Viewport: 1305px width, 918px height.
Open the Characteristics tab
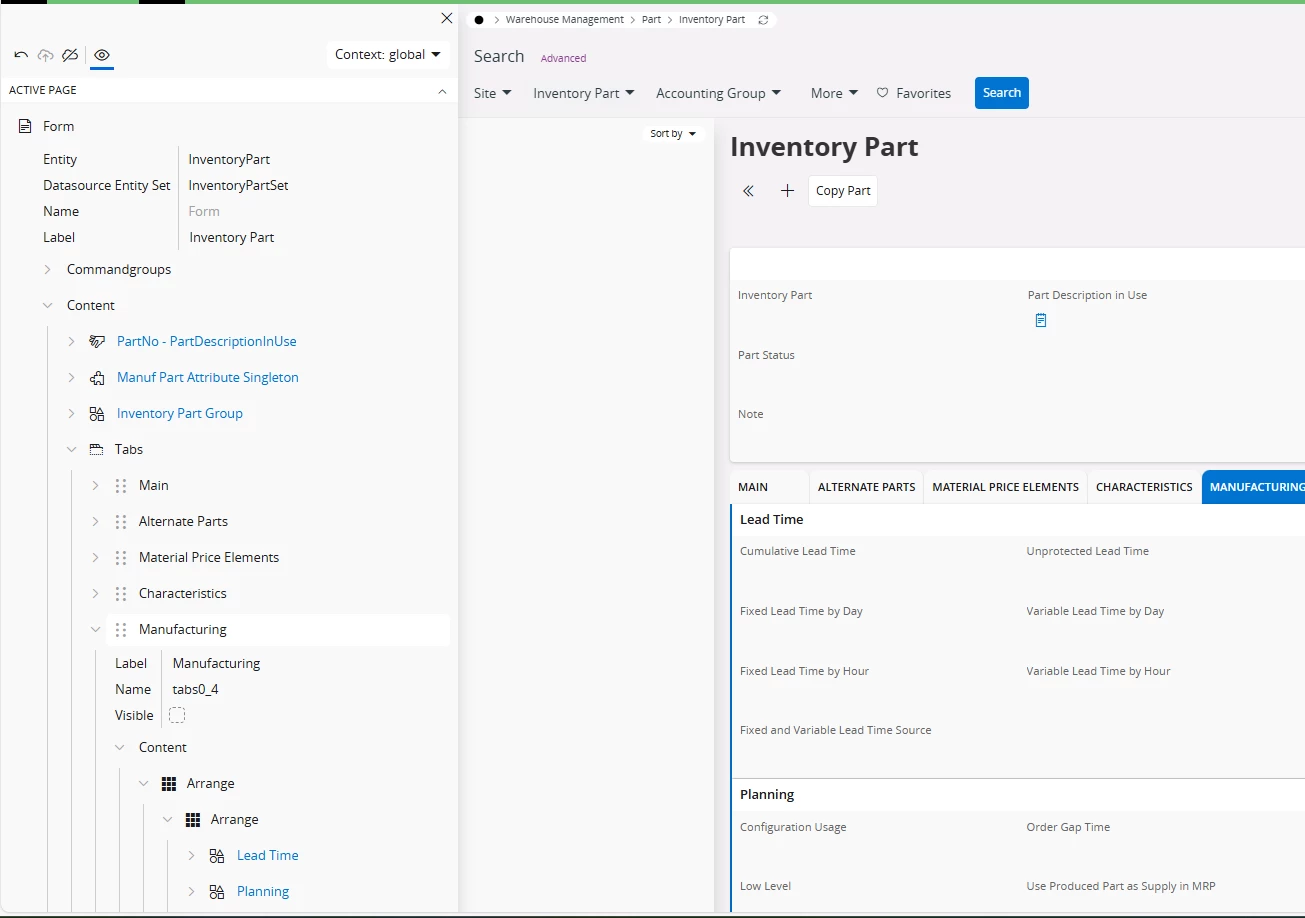pyautogui.click(x=1144, y=487)
